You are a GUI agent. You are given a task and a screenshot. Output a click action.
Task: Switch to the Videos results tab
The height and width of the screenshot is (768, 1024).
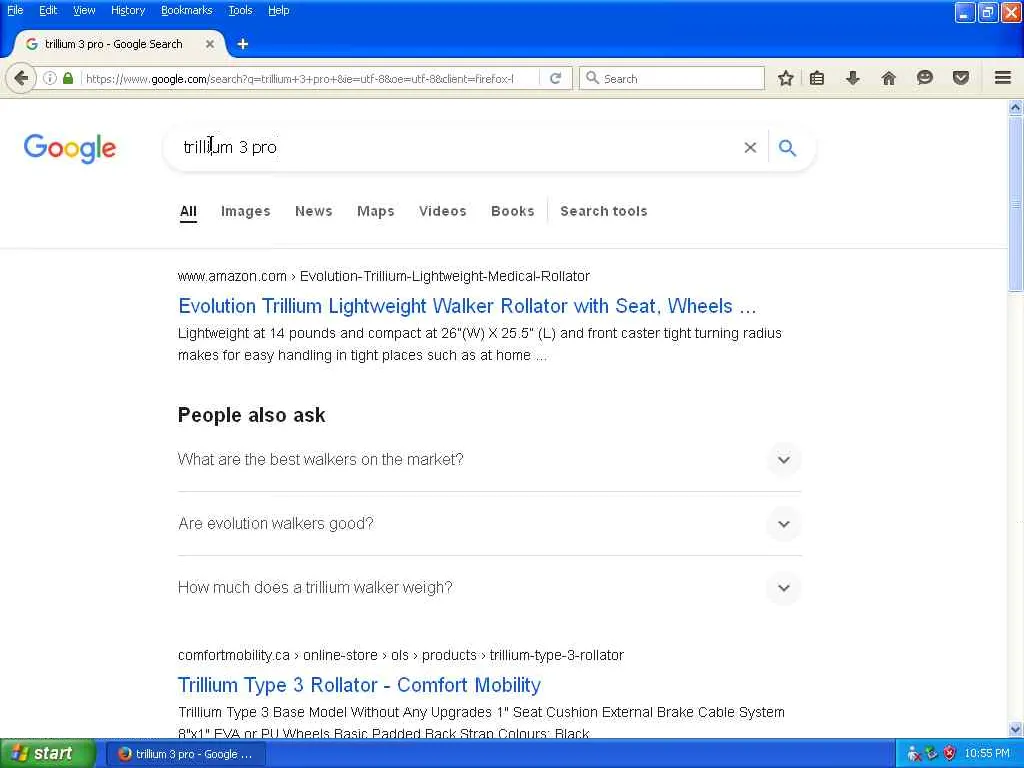click(443, 211)
